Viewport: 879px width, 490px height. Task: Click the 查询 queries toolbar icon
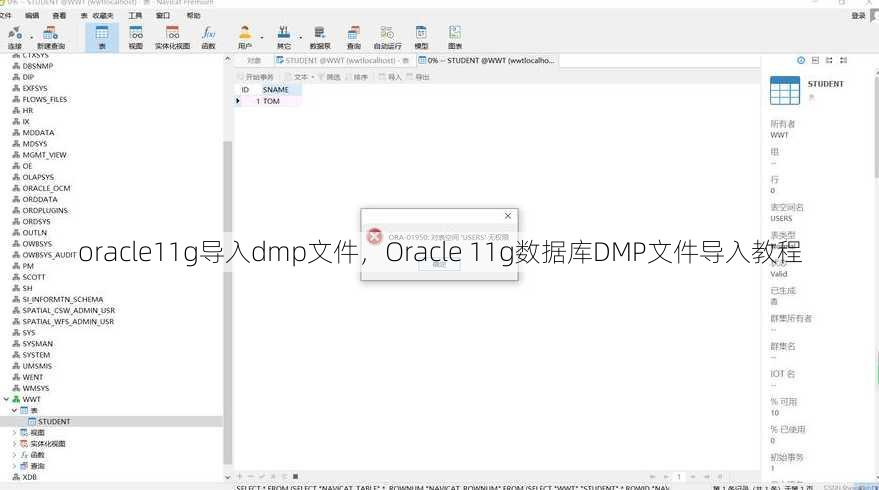[x=353, y=38]
